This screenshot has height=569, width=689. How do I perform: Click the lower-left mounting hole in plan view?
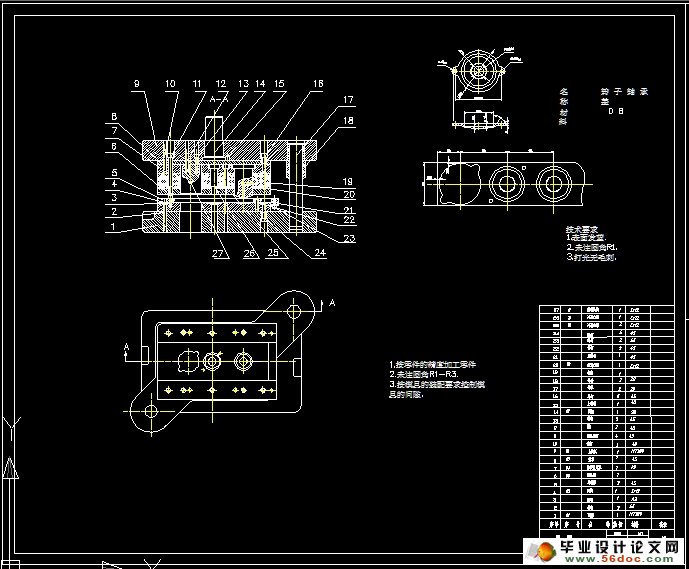point(151,410)
